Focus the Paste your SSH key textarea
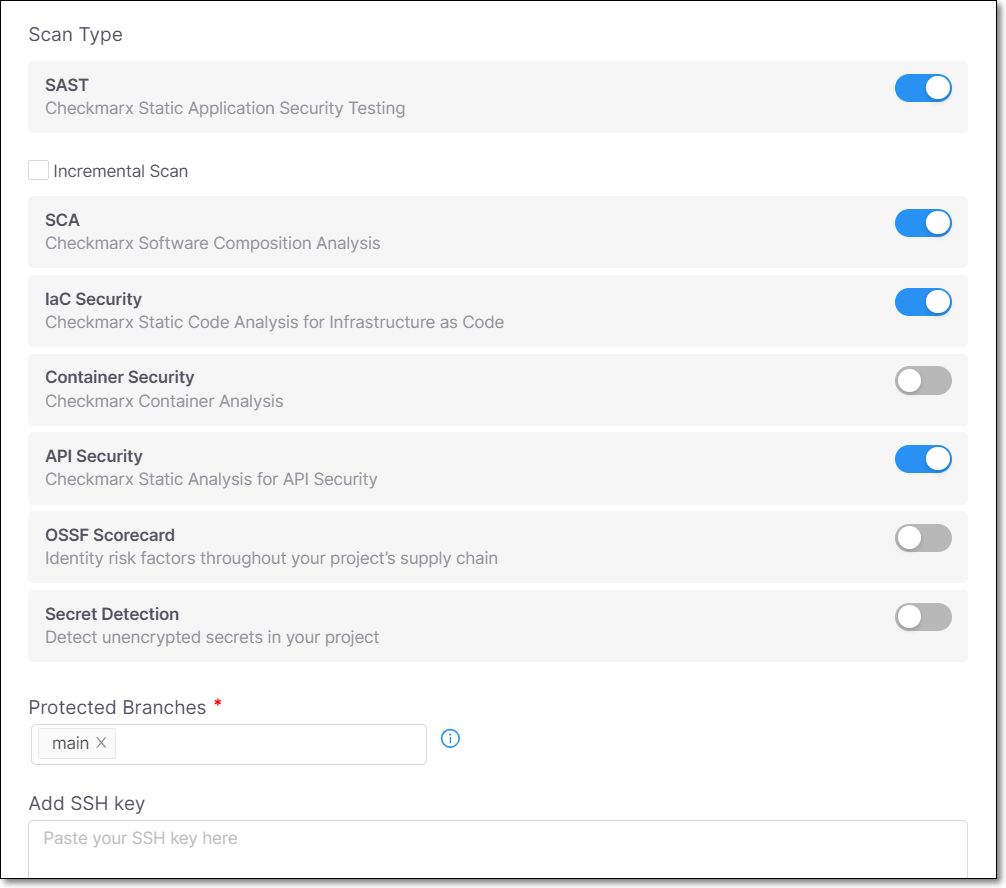This screenshot has height=888, width=1006. tap(498, 849)
